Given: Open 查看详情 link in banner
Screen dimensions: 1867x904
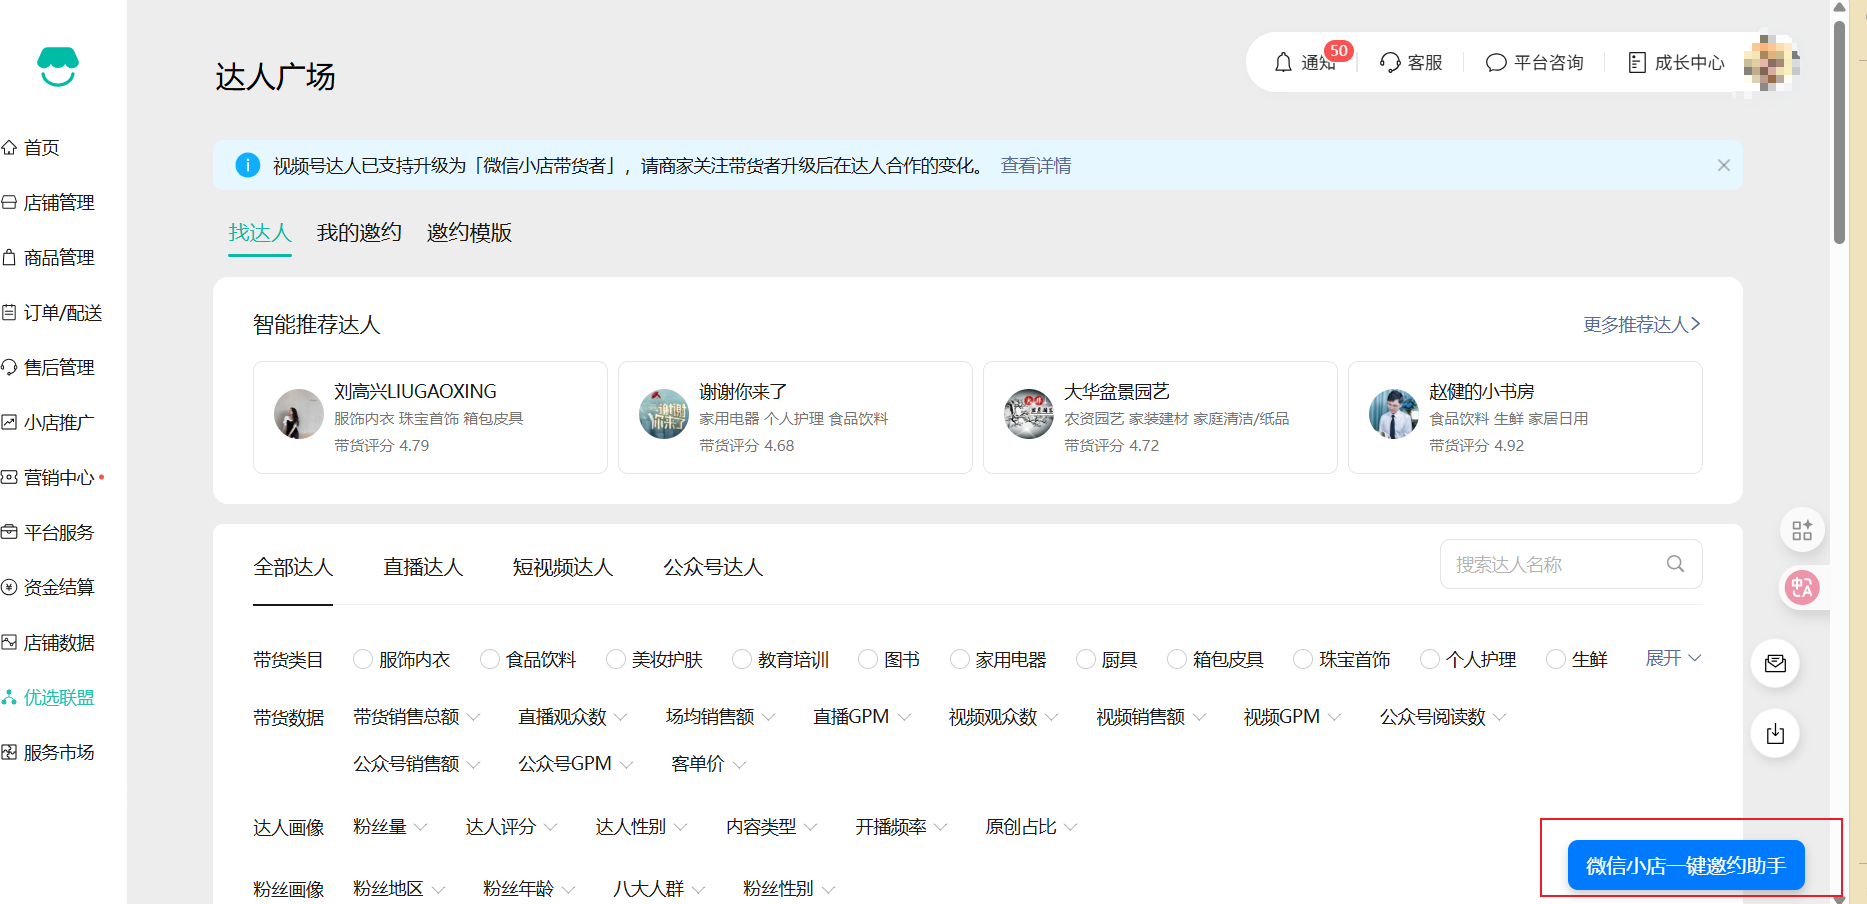Looking at the screenshot, I should tap(1036, 166).
